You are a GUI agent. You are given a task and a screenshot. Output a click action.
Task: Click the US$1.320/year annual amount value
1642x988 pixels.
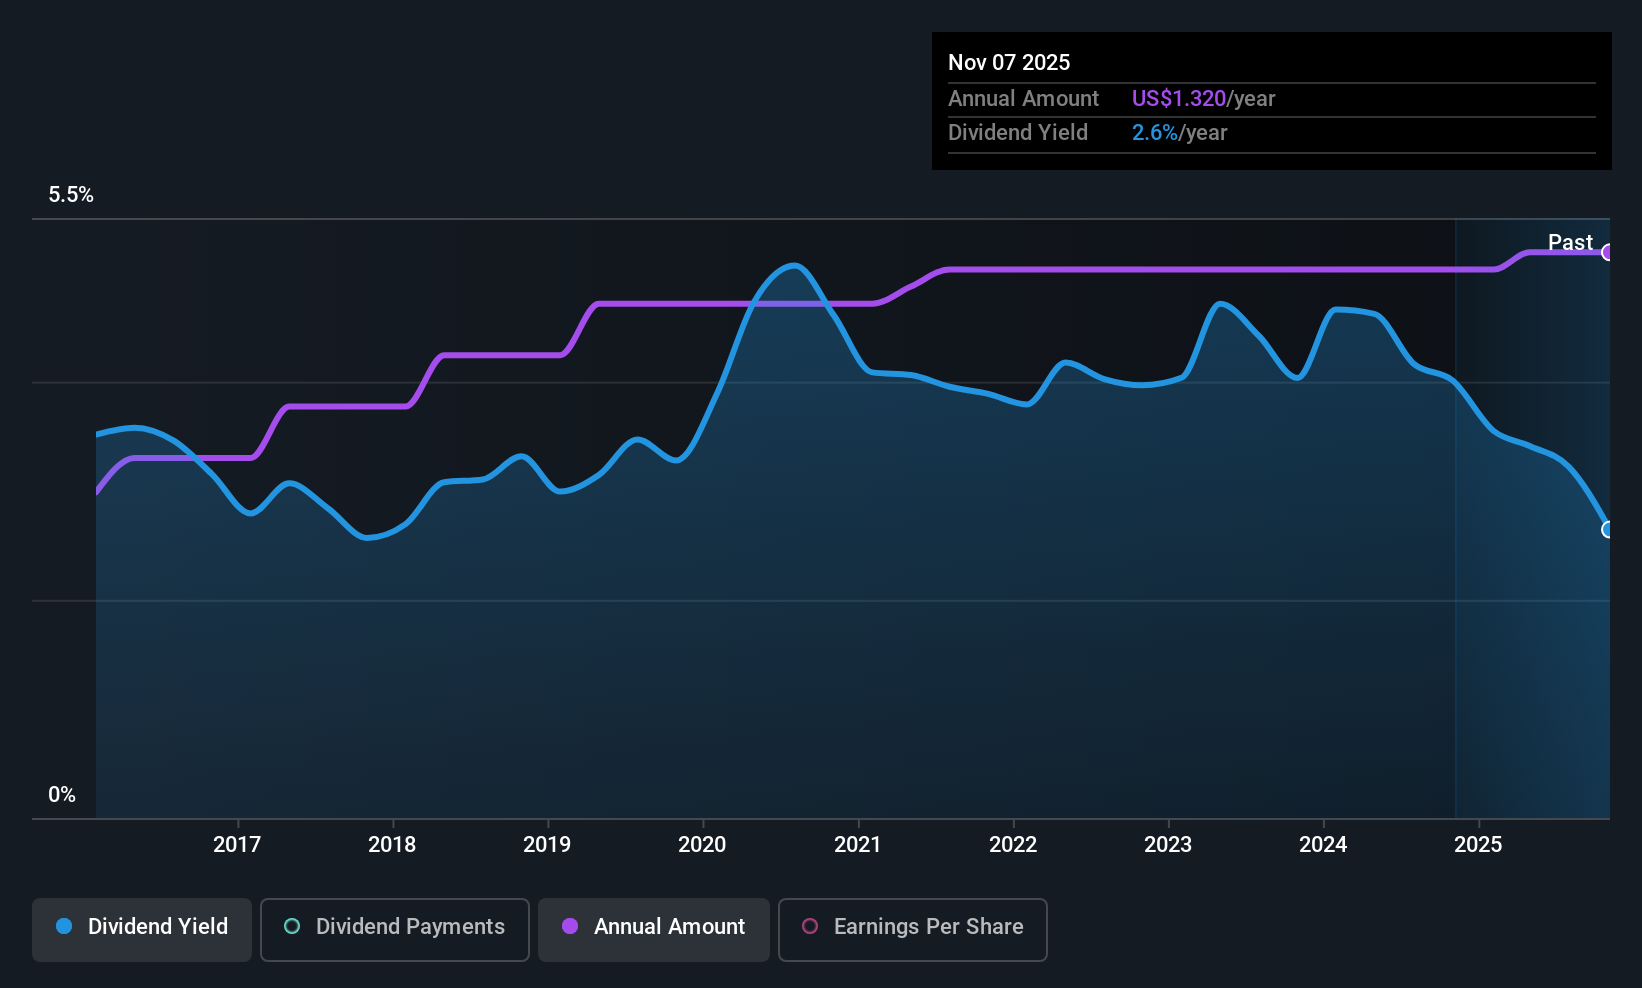coord(1204,98)
